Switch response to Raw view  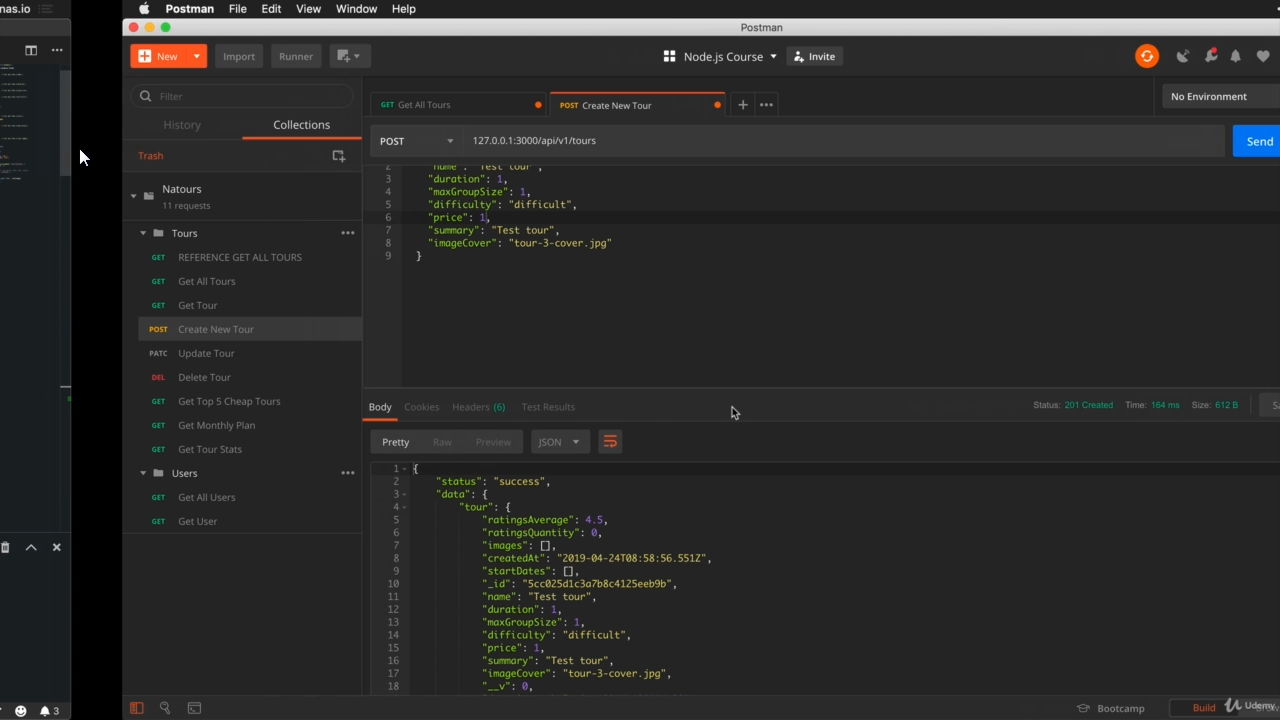[x=442, y=441]
